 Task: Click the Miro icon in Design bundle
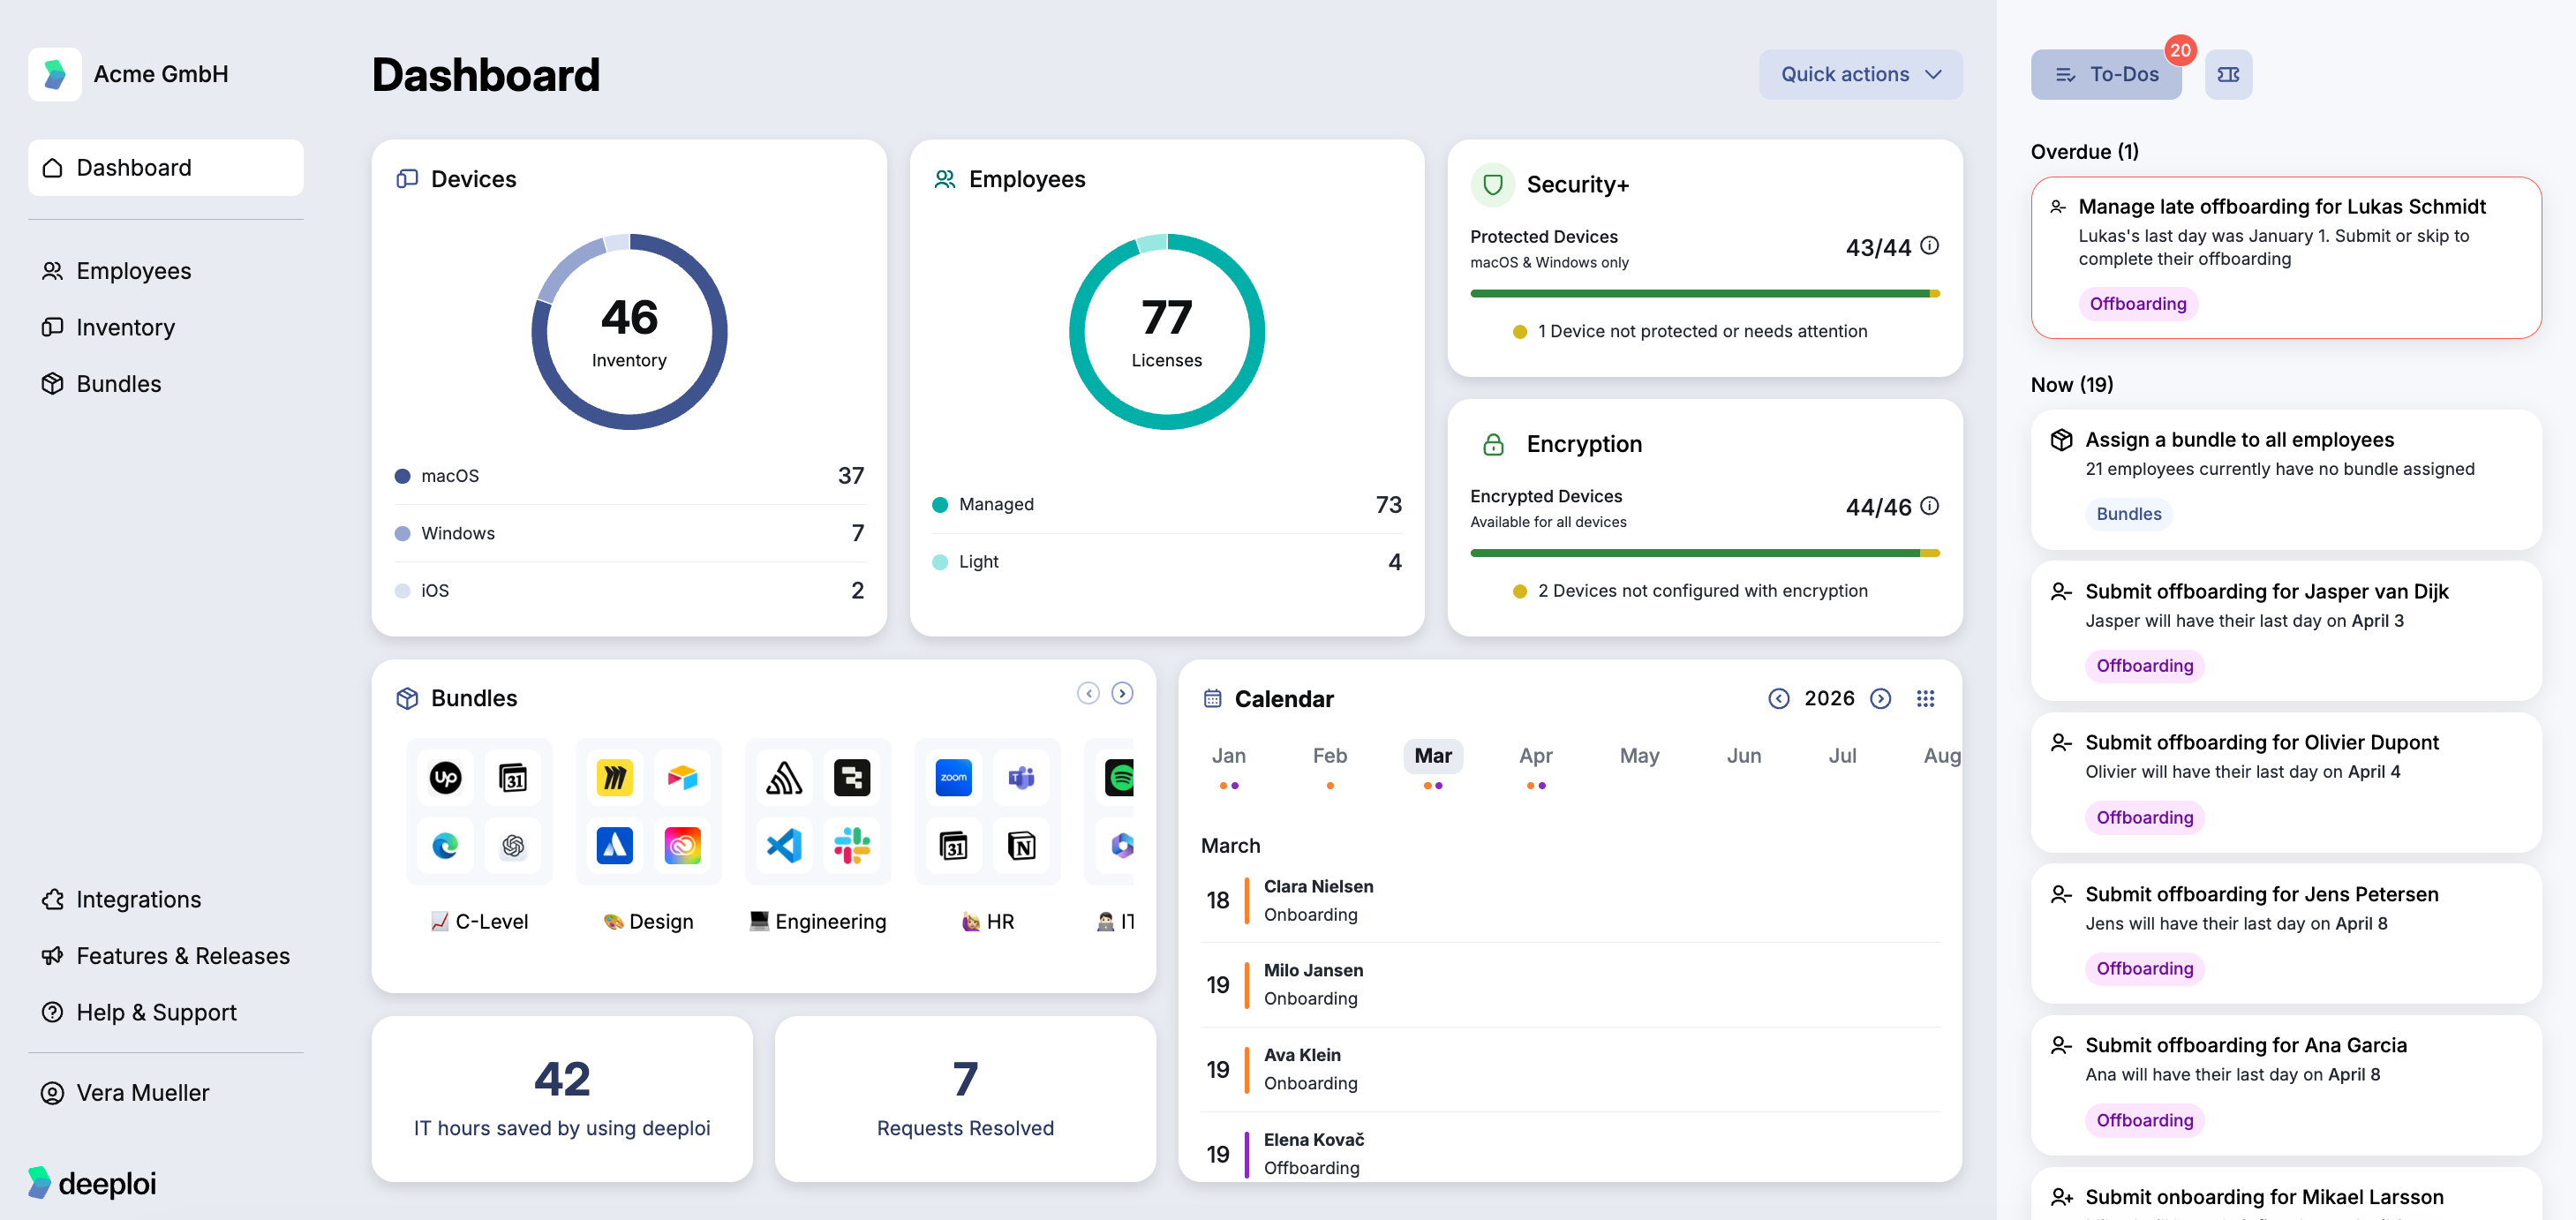[x=614, y=777]
